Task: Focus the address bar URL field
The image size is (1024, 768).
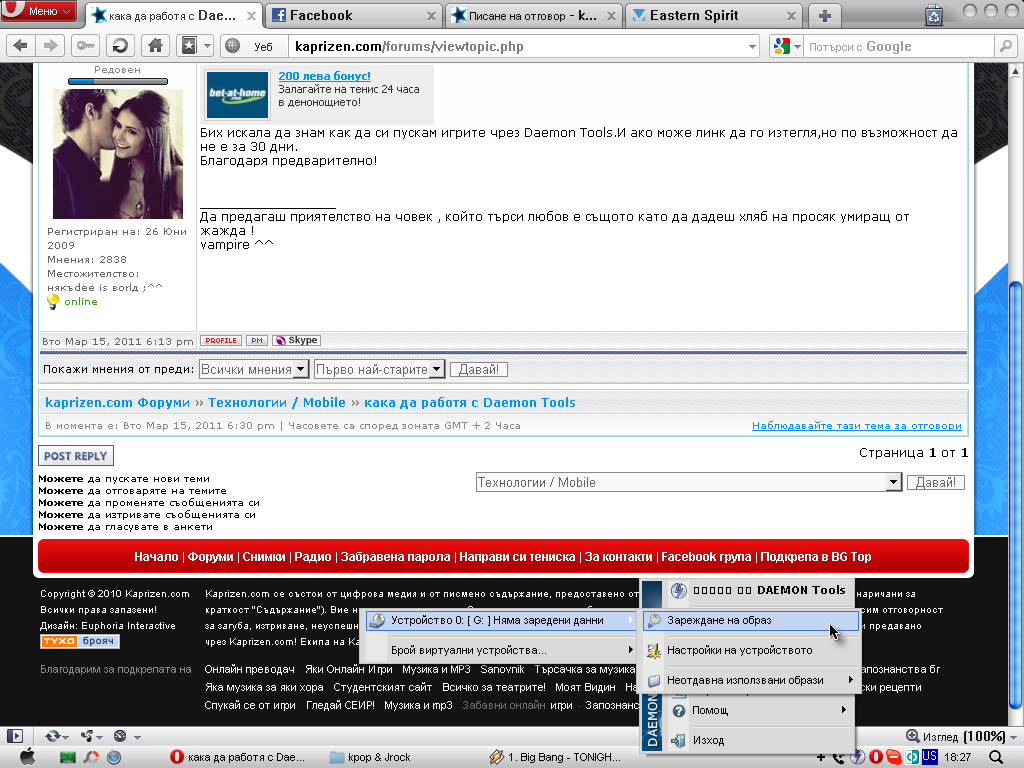Action: tap(516, 46)
